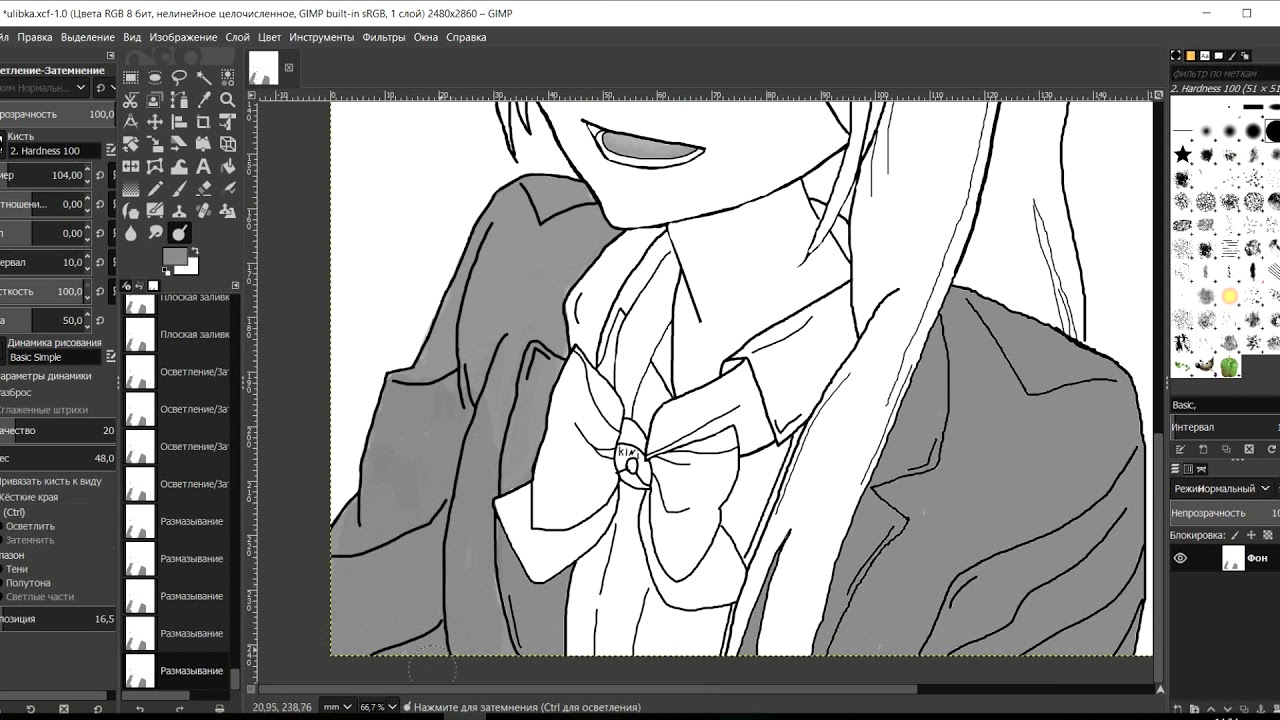Toggle Привязать кисть к виду checkbox
Image resolution: width=1280 pixels, height=720 pixels.
tap(50, 481)
